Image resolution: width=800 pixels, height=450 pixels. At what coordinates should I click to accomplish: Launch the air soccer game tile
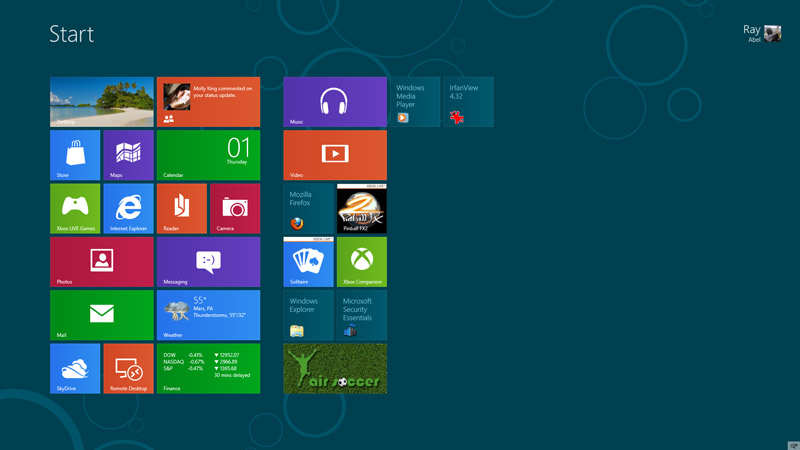335,368
